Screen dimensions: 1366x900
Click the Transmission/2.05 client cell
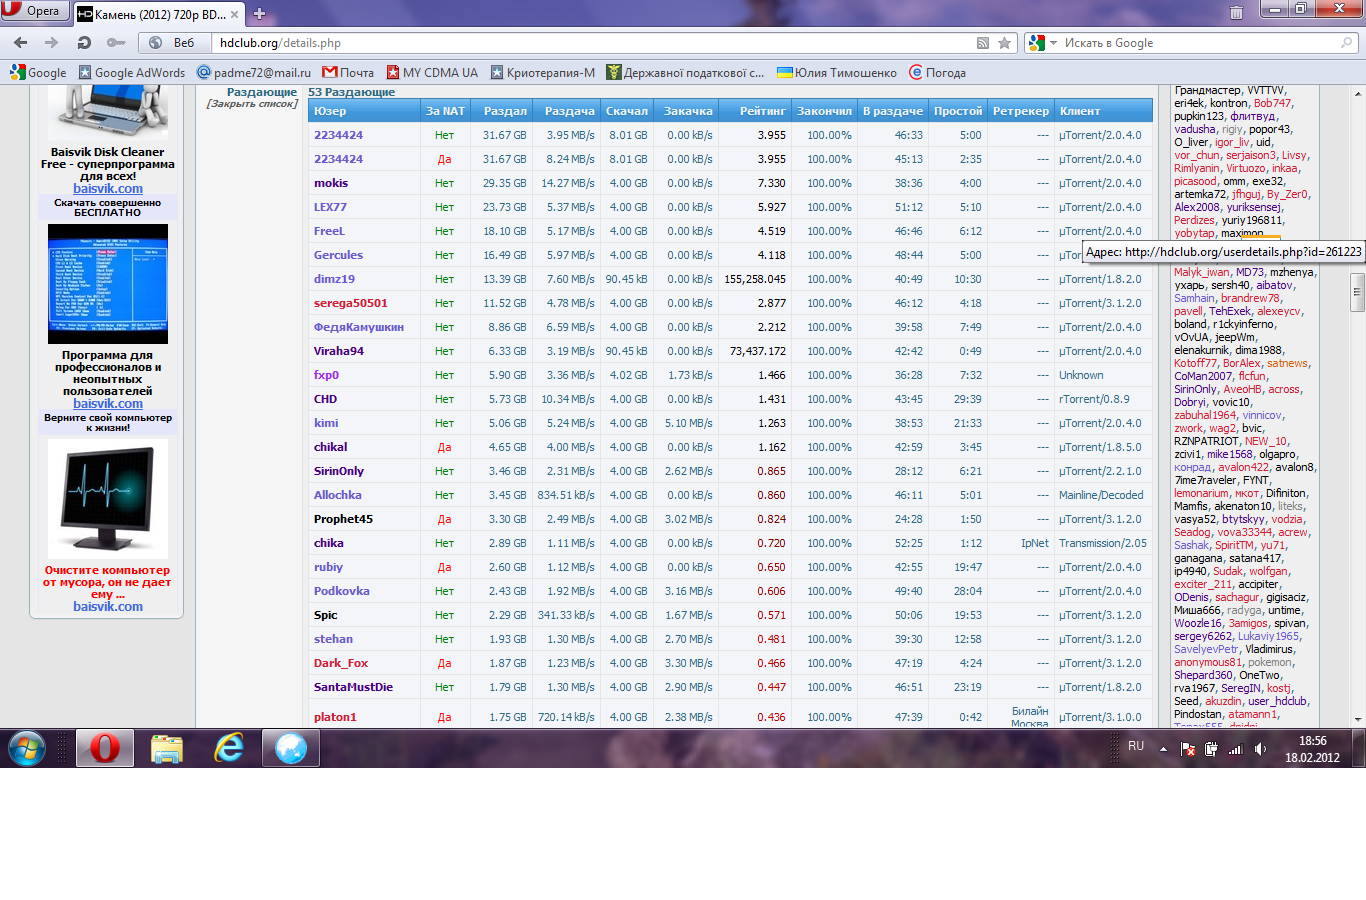pos(1103,543)
